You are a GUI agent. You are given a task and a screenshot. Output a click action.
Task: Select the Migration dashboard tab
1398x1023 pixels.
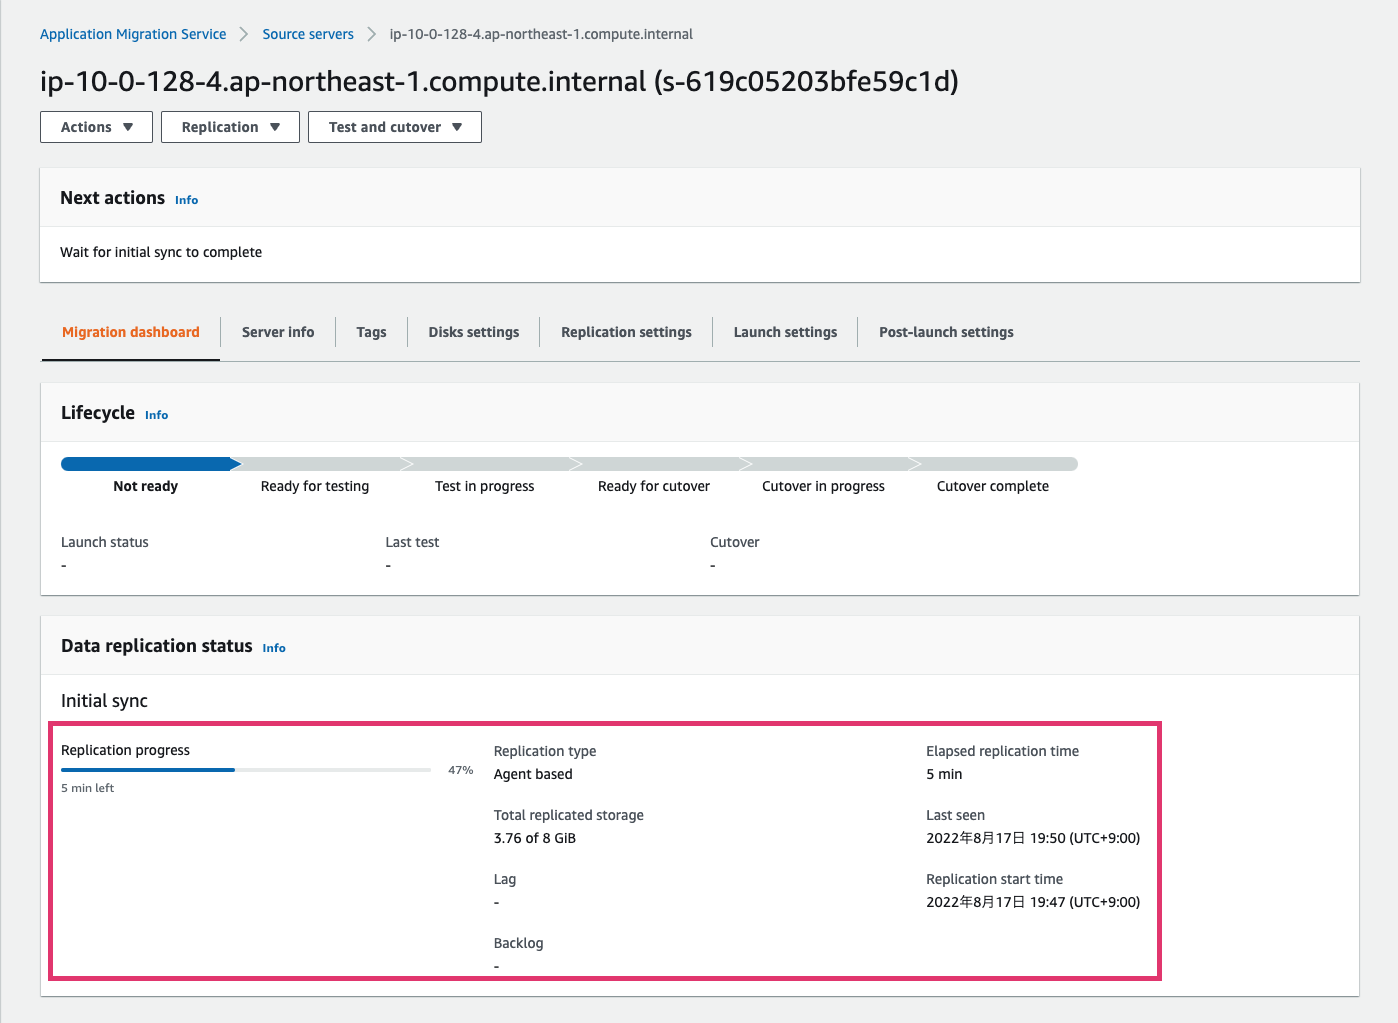(x=130, y=331)
